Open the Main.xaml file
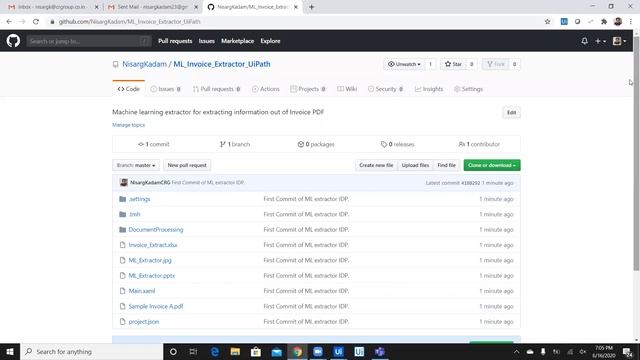This screenshot has height=360, width=640. pos(142,291)
